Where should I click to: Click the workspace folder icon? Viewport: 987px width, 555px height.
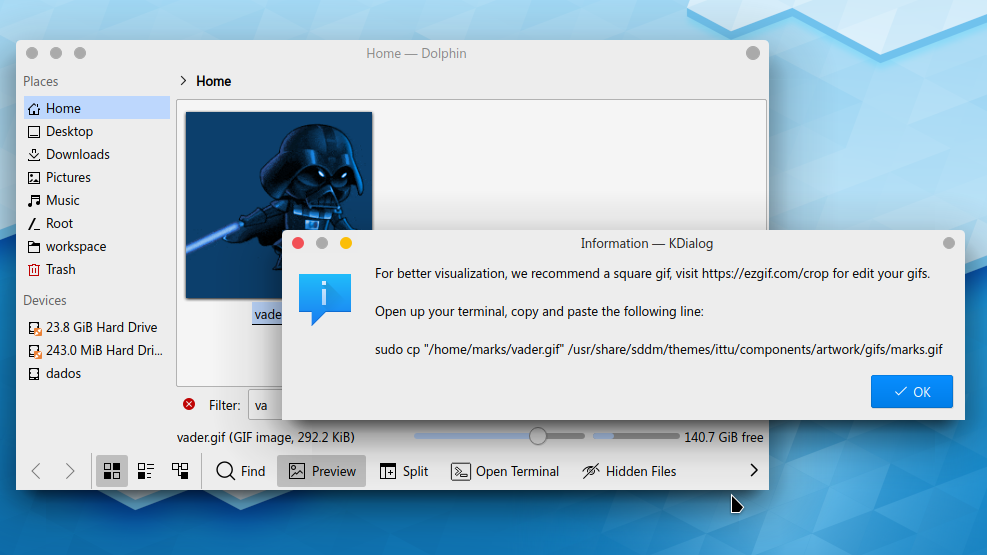[34, 247]
